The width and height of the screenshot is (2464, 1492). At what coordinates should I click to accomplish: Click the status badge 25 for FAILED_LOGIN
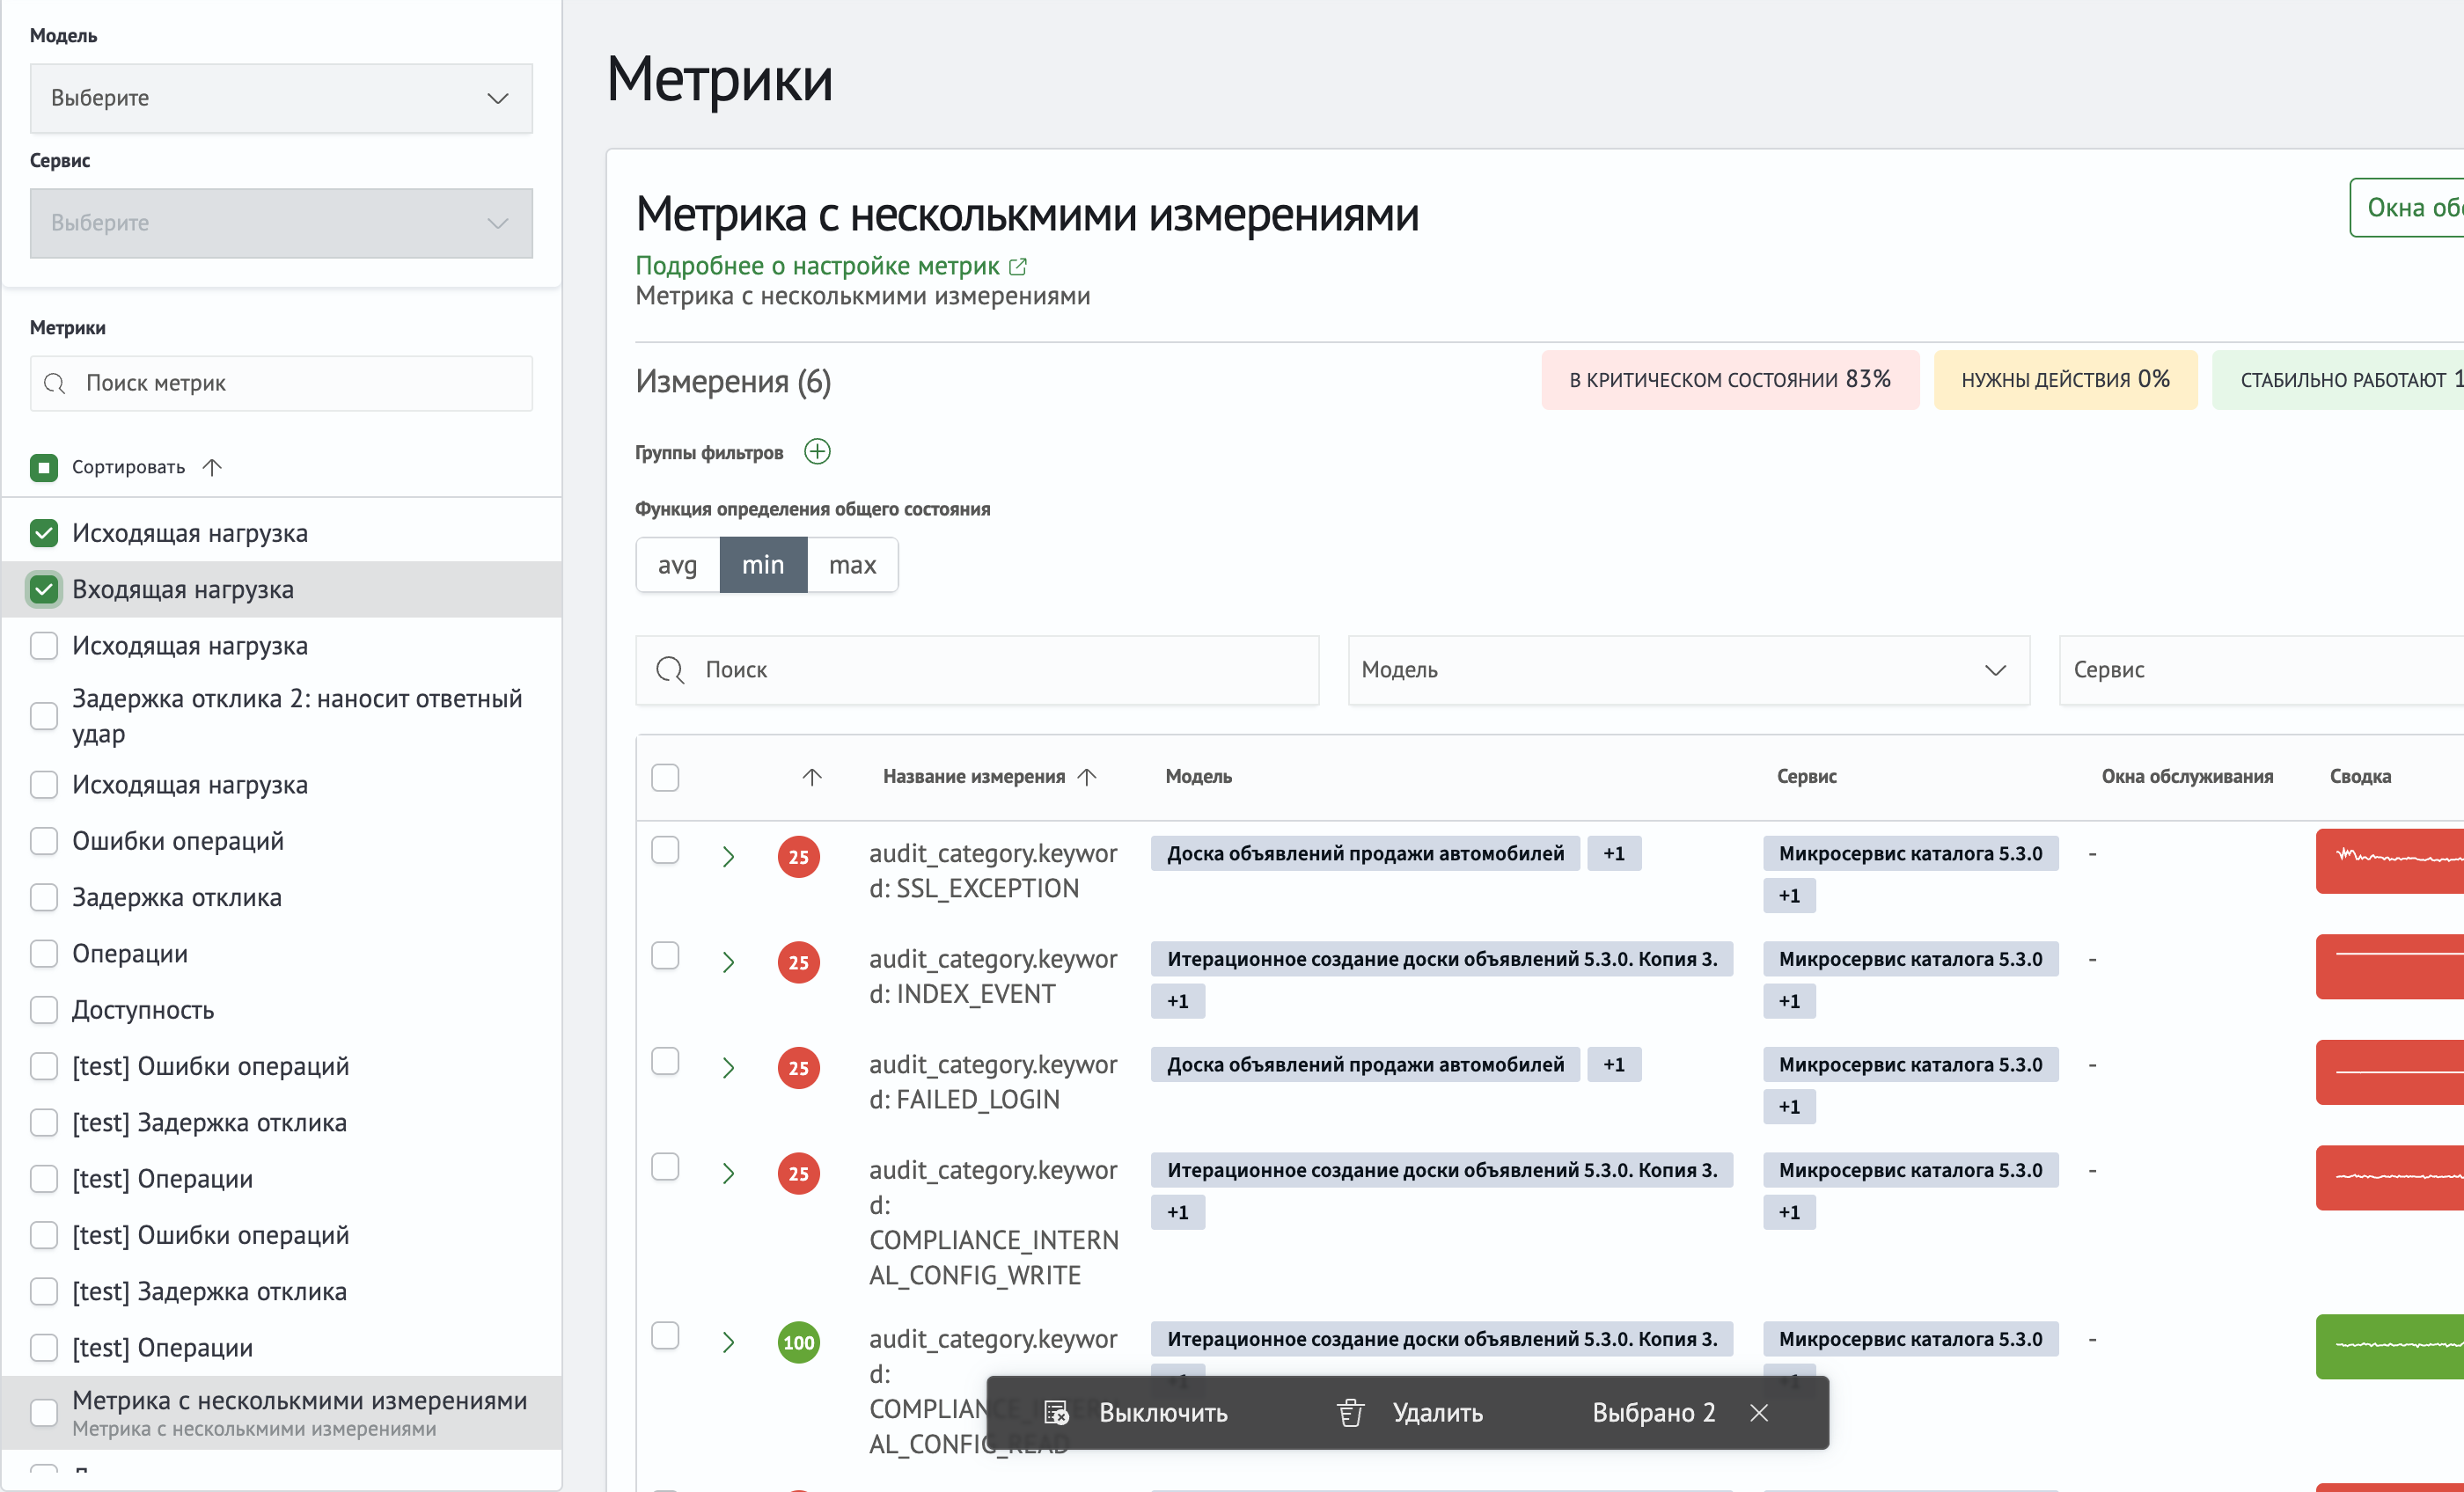click(x=798, y=1068)
